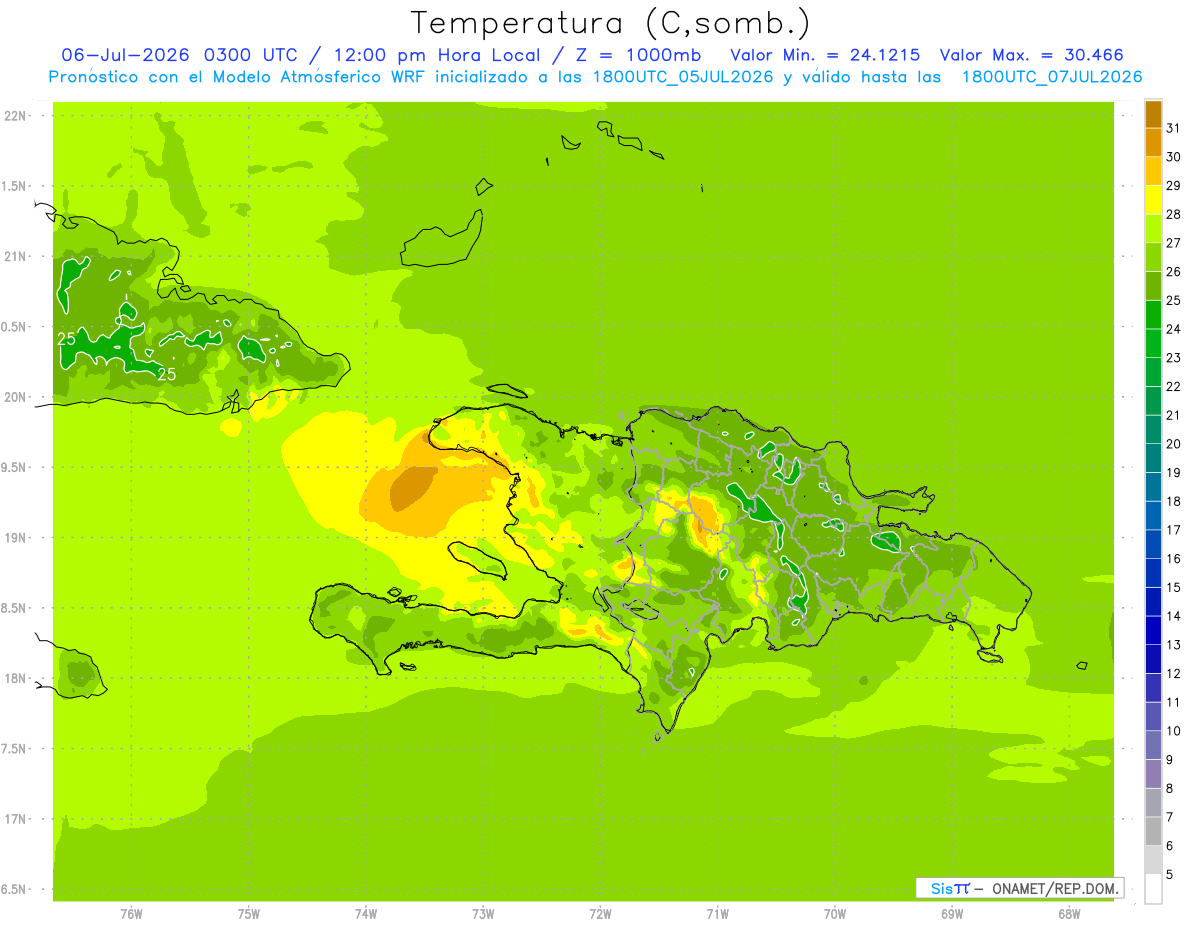Click the '18N' latitude axis label

pyautogui.click(x=17, y=678)
